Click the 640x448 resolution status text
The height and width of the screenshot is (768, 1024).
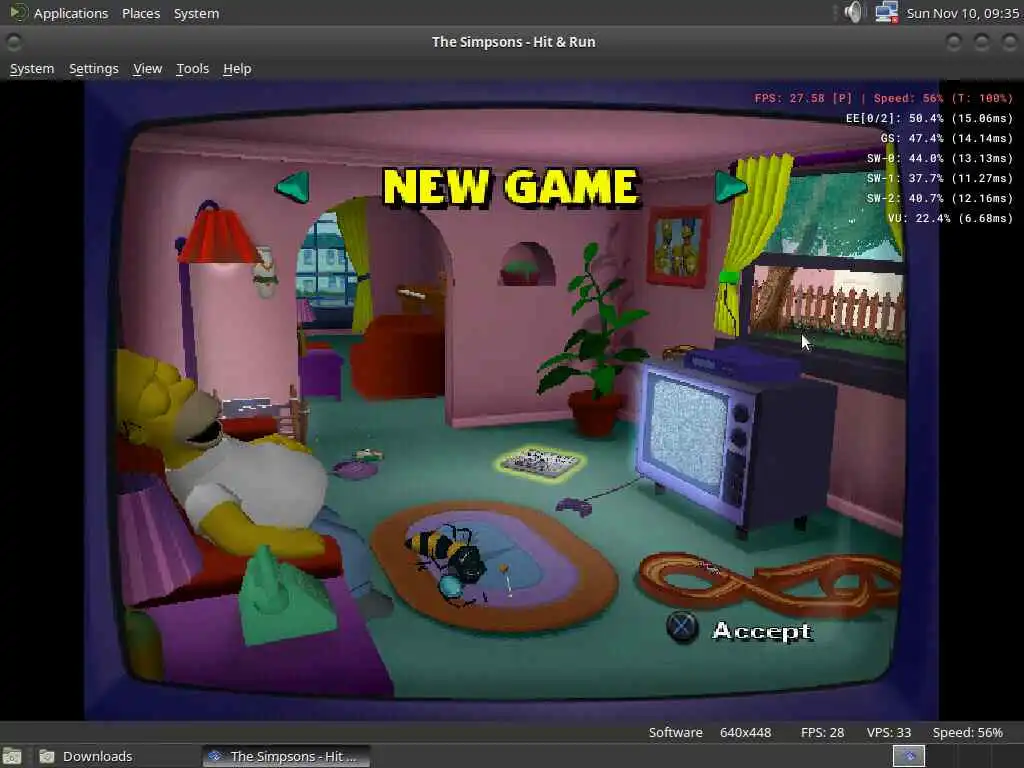745,733
